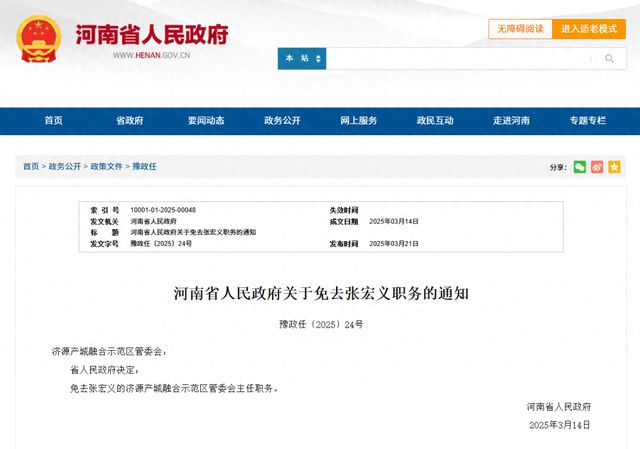Select 要闻动态 in navigation bar

(x=205, y=121)
